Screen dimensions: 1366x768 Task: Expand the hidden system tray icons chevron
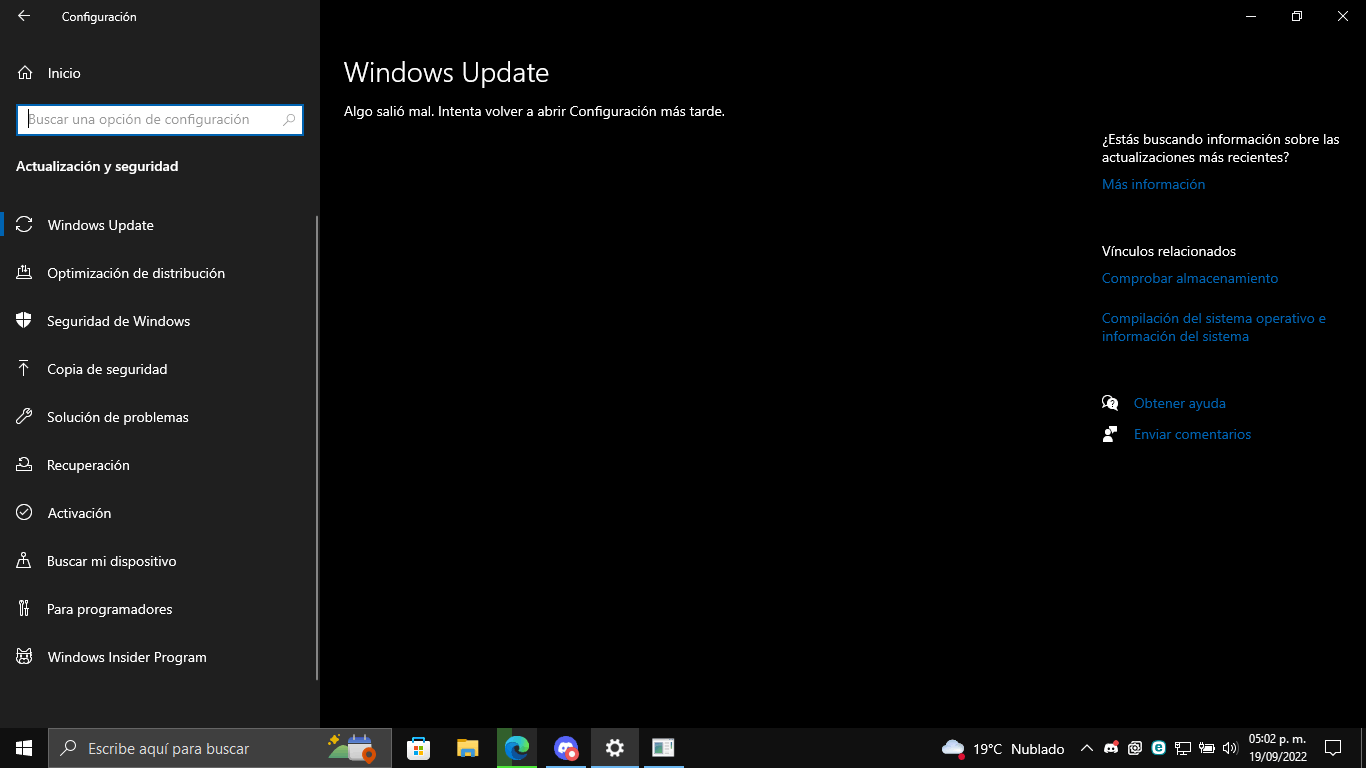(1087, 748)
